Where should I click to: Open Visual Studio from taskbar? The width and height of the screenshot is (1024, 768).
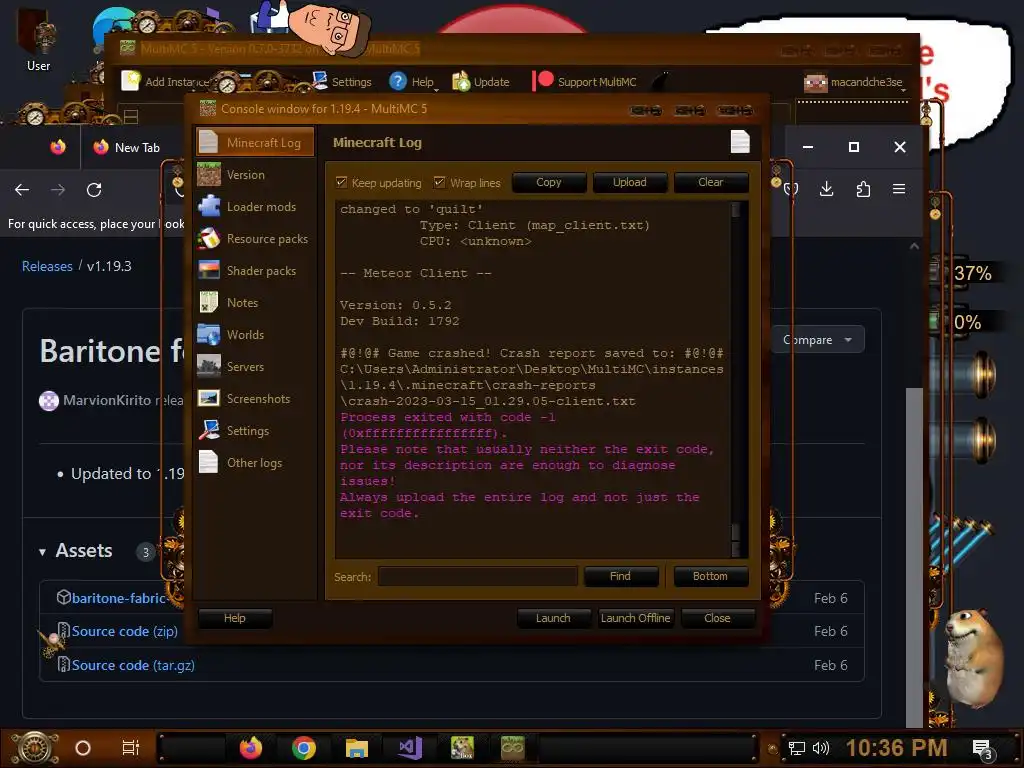click(410, 748)
